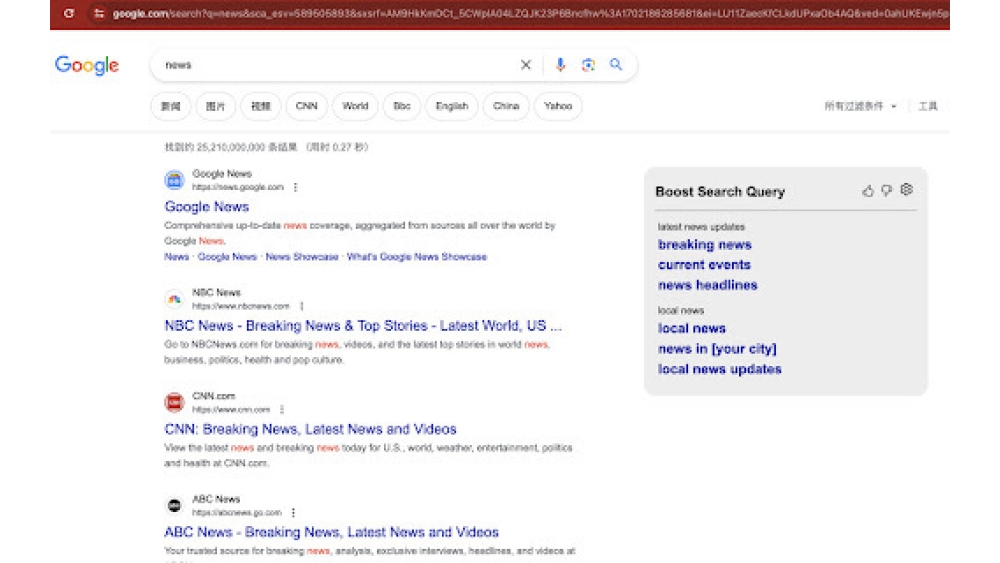This screenshot has height=563, width=1000.
Task: Select the World filter chip
Action: click(x=355, y=106)
